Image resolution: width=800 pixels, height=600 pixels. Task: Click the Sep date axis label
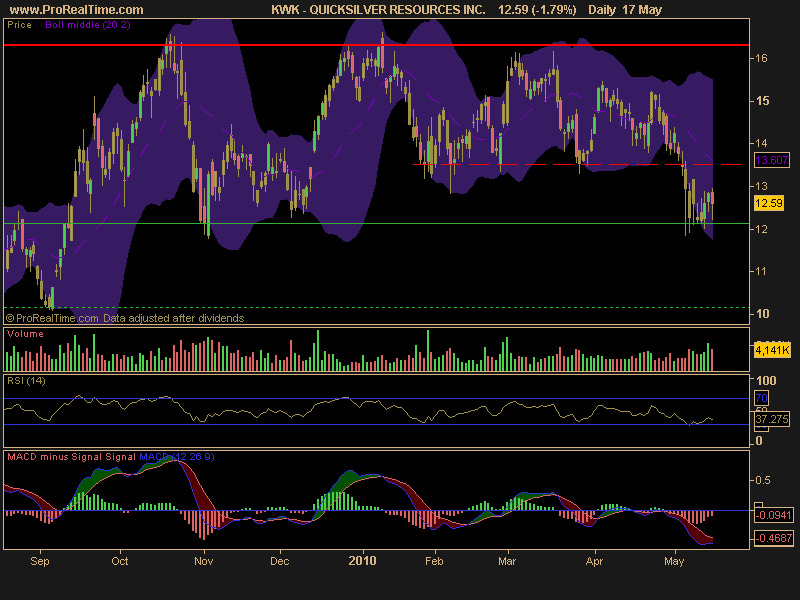pyautogui.click(x=40, y=561)
